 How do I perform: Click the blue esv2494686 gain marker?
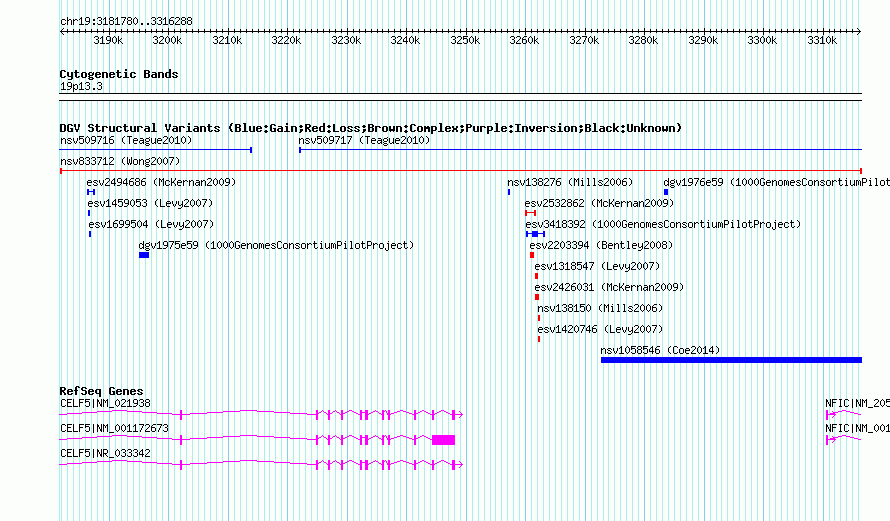[91, 192]
